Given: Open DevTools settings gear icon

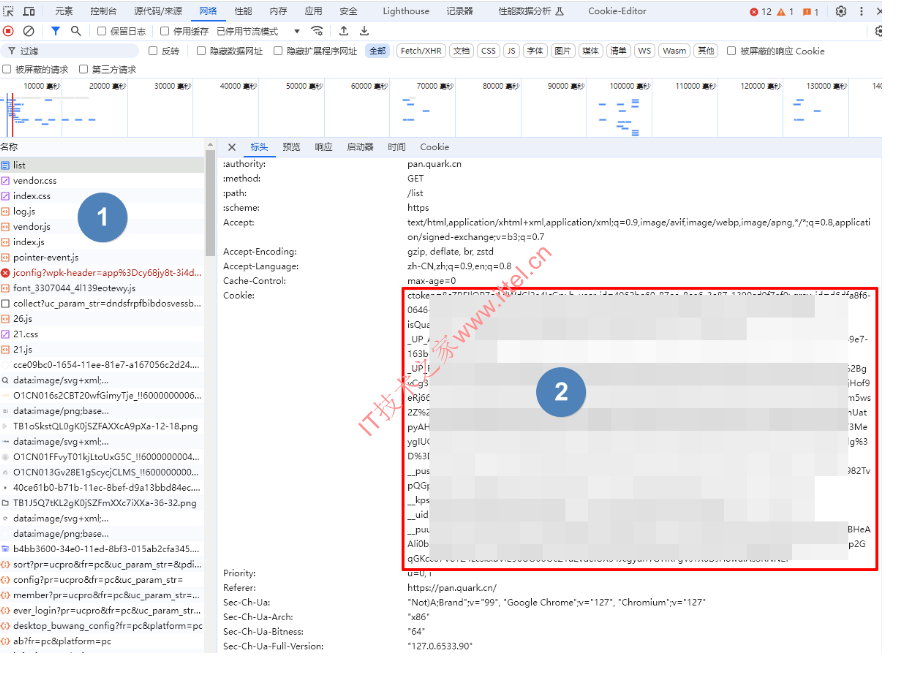Looking at the screenshot, I should (x=841, y=11).
